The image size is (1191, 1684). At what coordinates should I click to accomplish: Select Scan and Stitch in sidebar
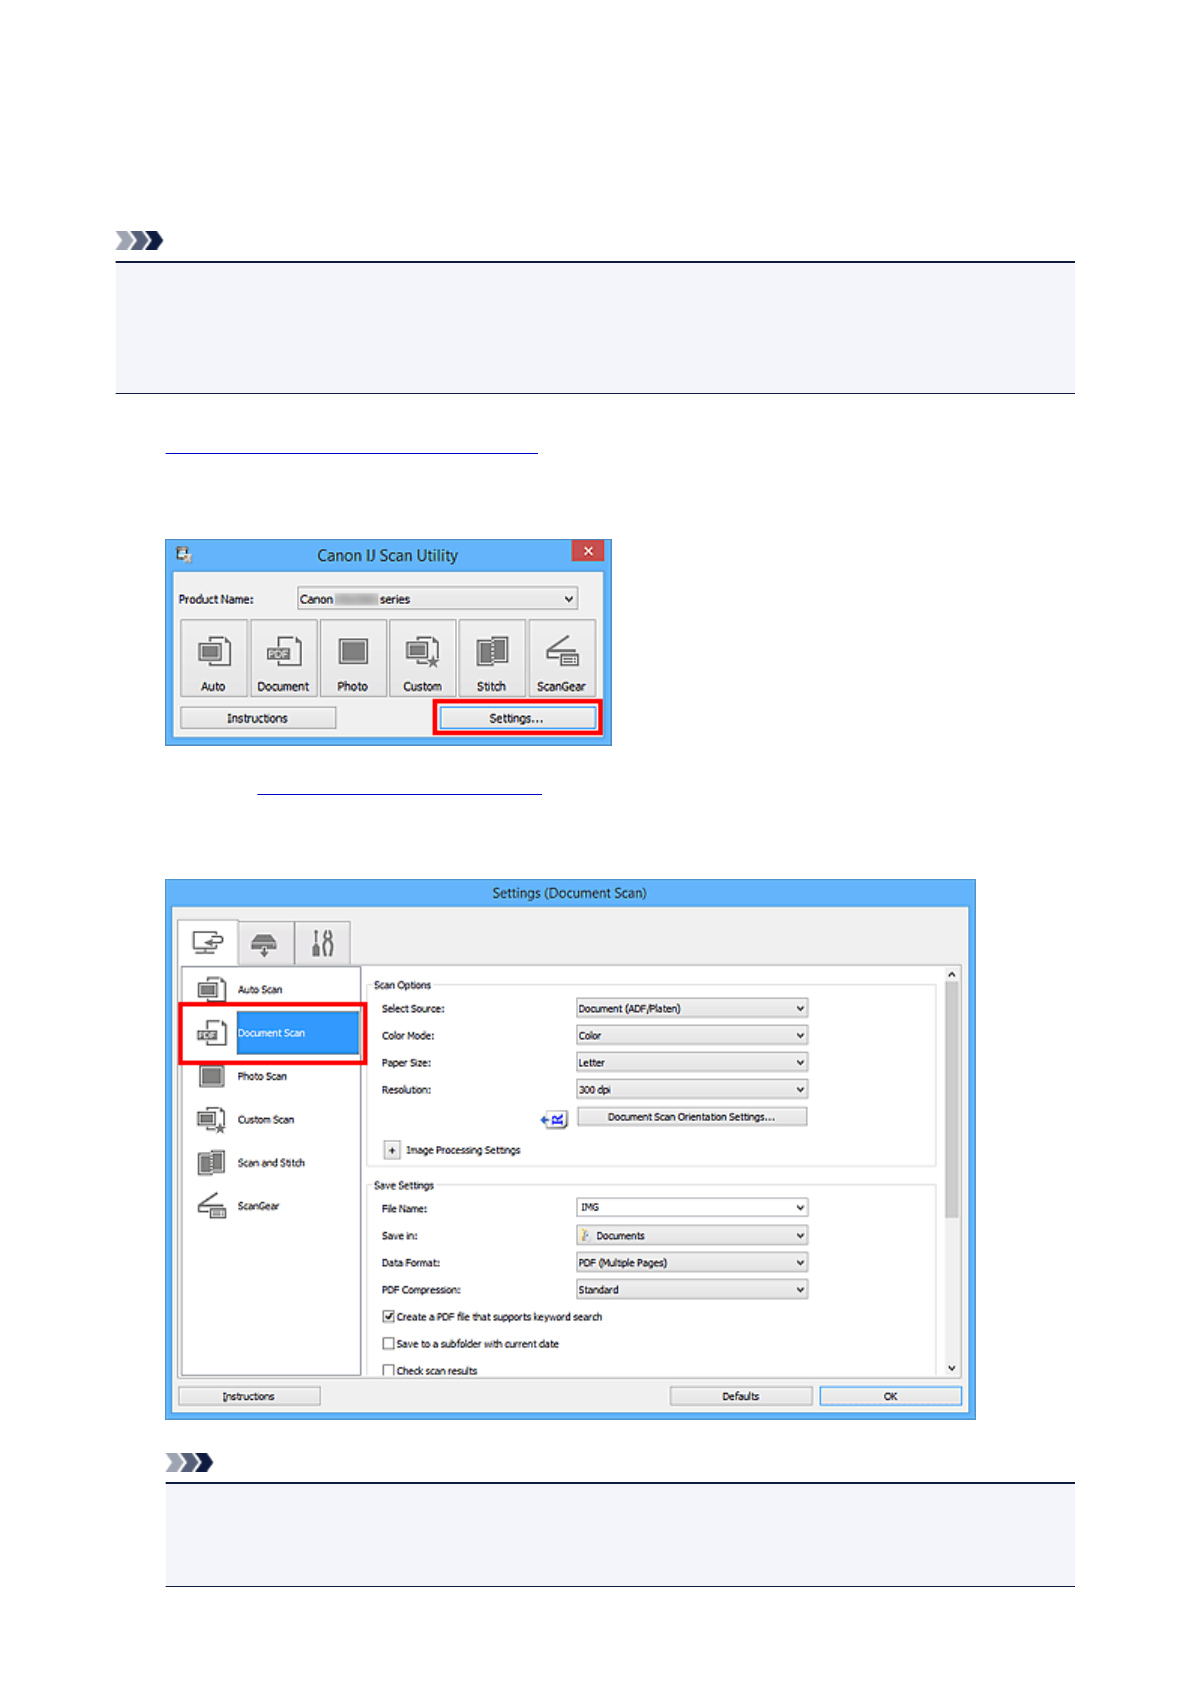[270, 1163]
